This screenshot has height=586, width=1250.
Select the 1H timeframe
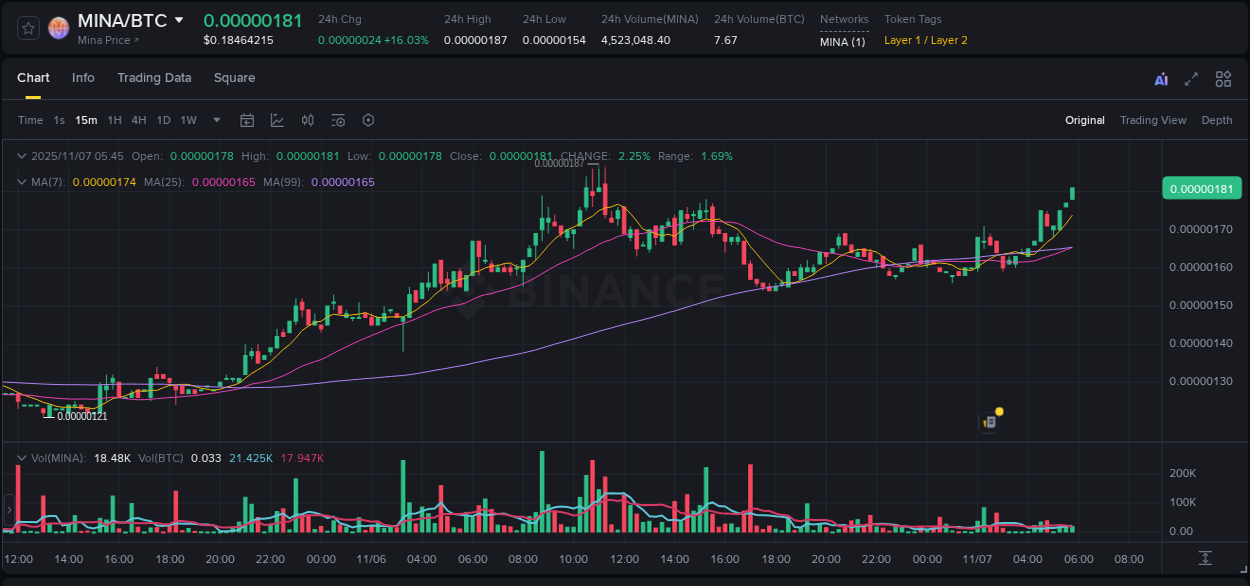114,119
